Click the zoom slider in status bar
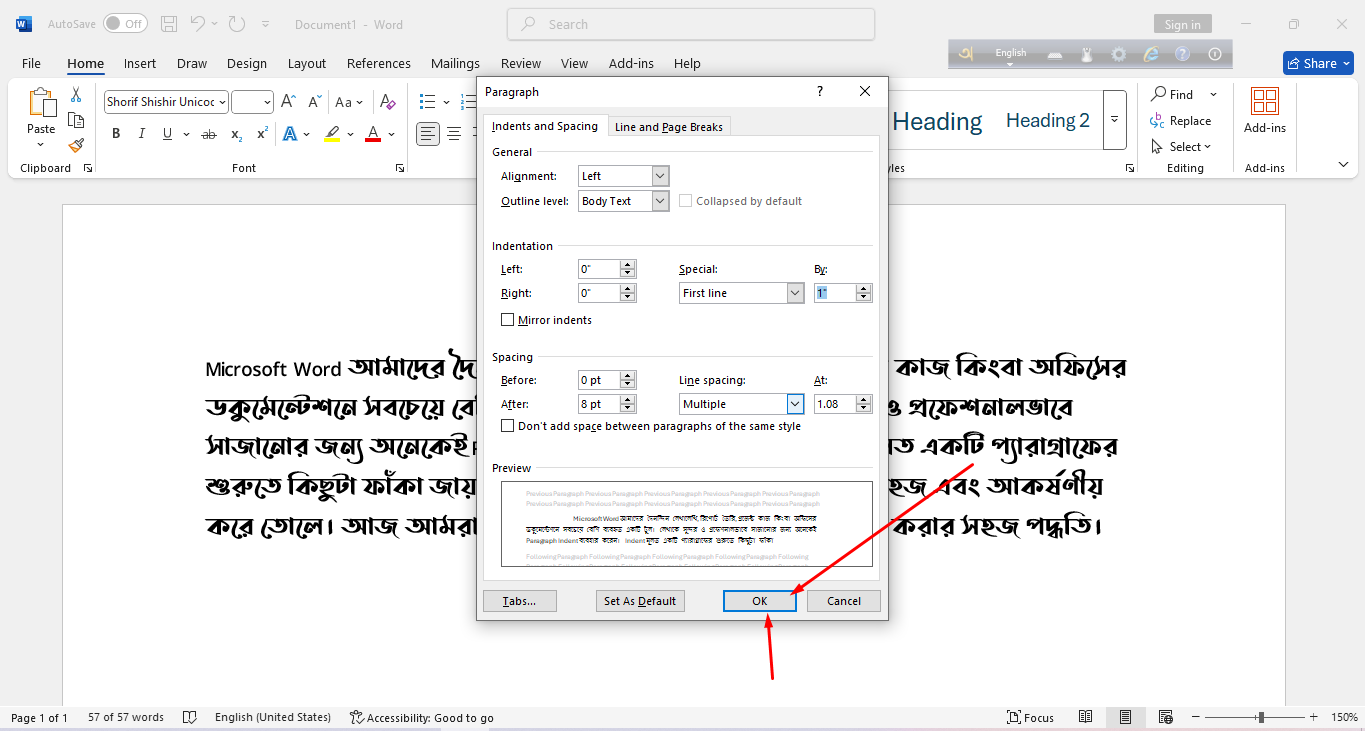This screenshot has height=731, width=1365. (1261, 717)
